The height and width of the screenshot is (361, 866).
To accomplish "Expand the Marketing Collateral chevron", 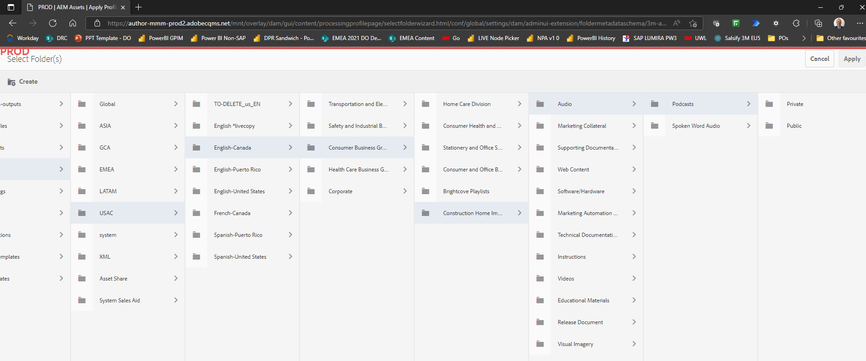I will pyautogui.click(x=634, y=126).
